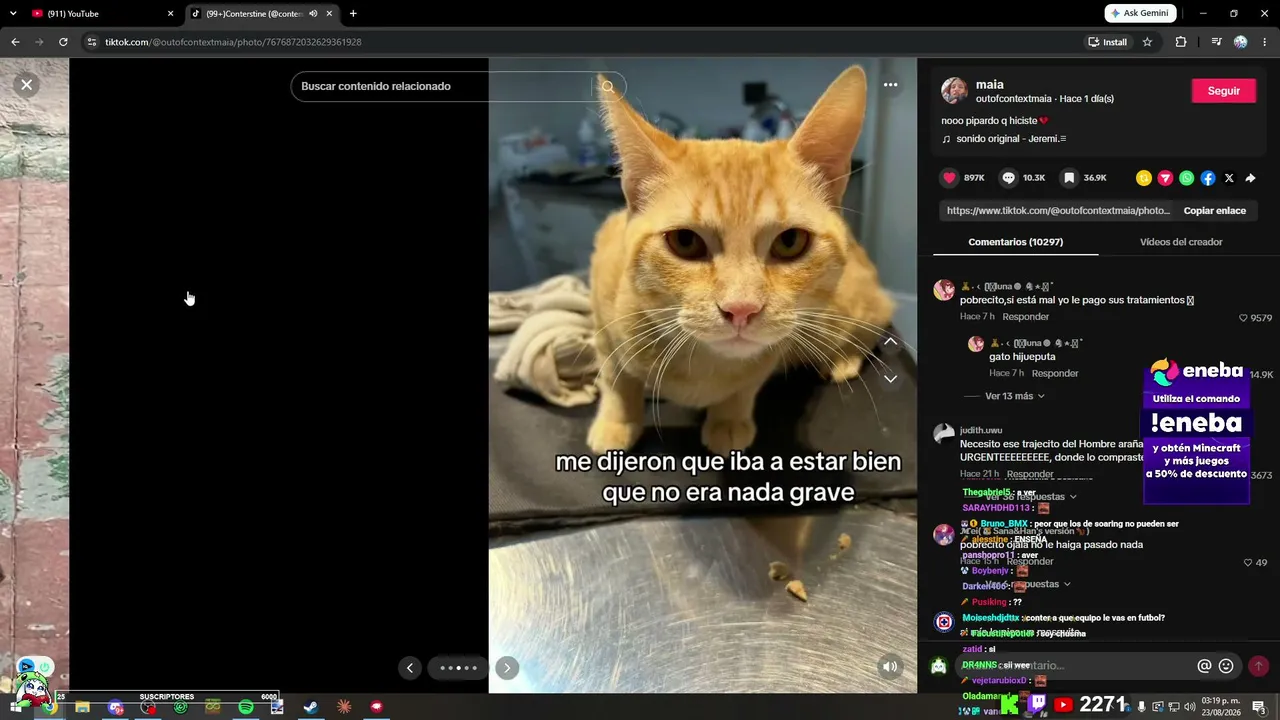Like the pobrecito tratamientos comment
This screenshot has width=1280, height=720.
point(1244,318)
